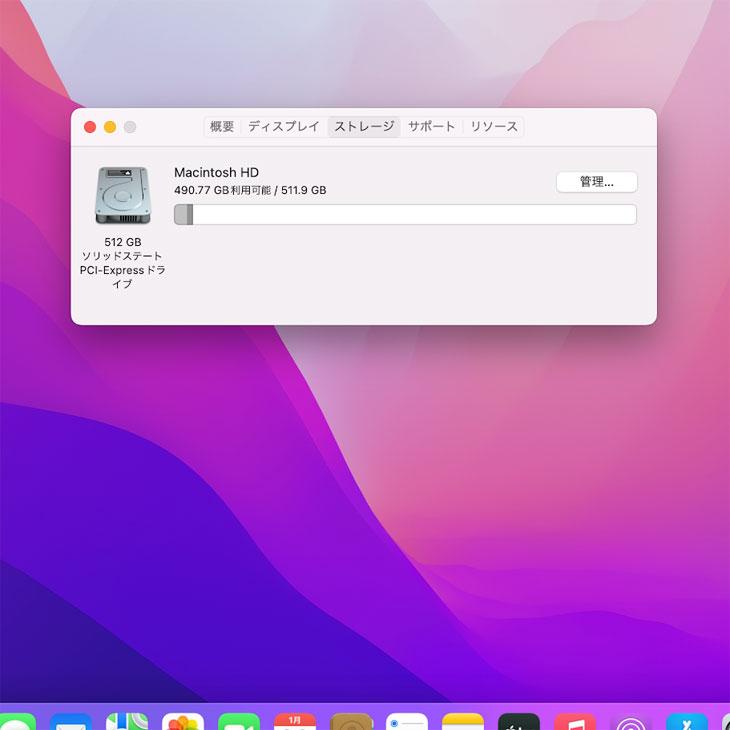Open App Store from the Dock
This screenshot has width=730, height=730.
tap(687, 721)
